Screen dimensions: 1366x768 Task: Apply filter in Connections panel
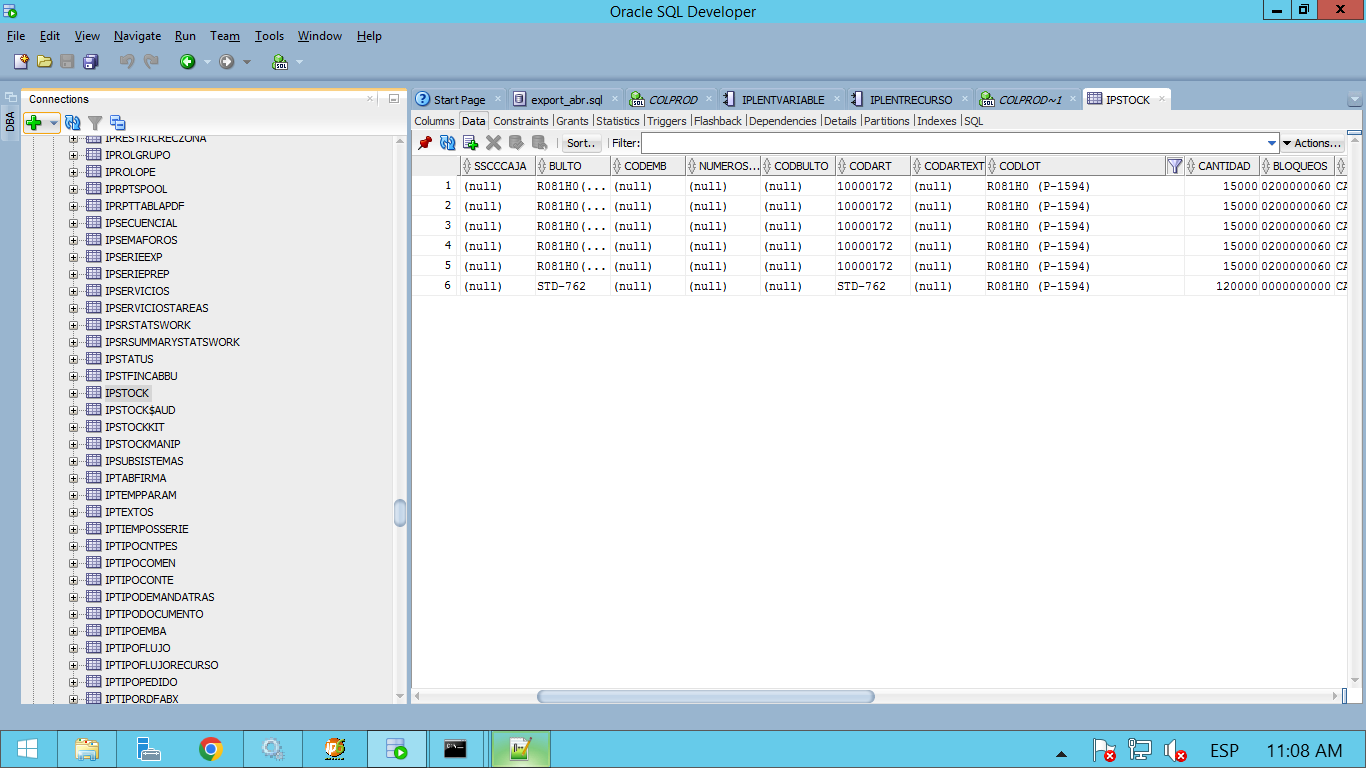pyautogui.click(x=95, y=123)
